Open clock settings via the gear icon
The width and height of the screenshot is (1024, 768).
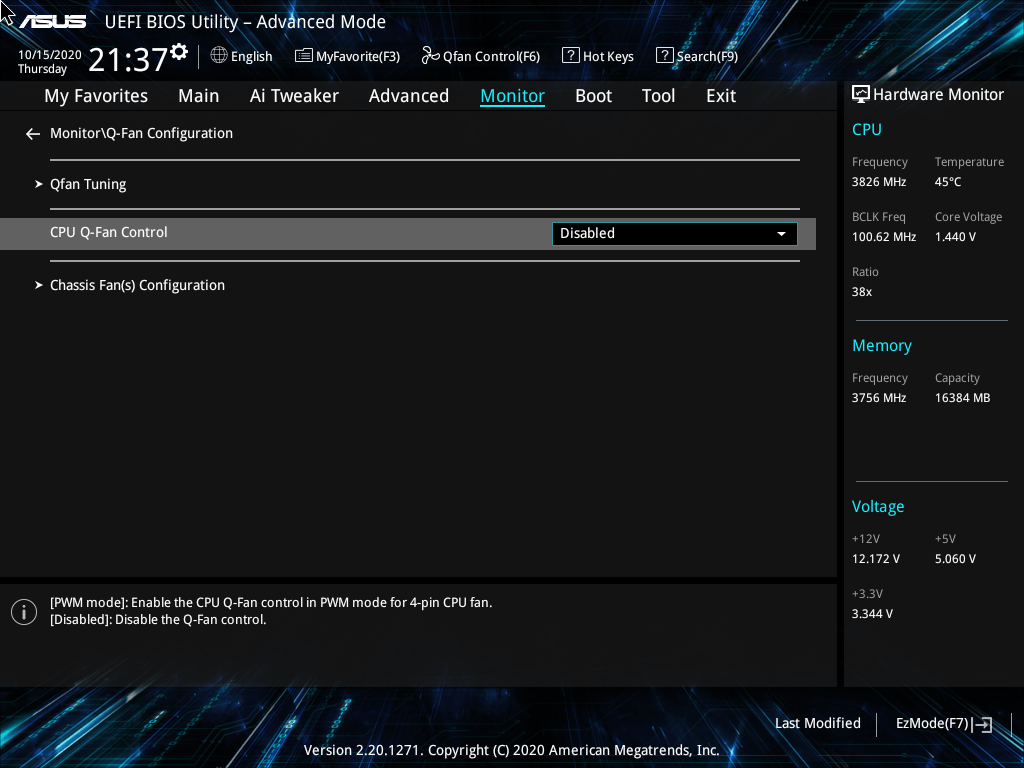coord(179,52)
